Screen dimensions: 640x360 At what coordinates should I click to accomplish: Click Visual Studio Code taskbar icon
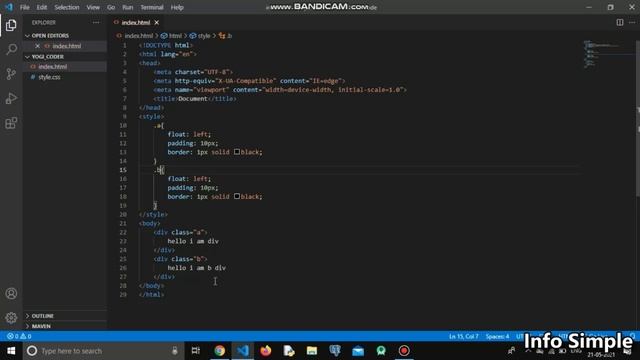click(243, 351)
